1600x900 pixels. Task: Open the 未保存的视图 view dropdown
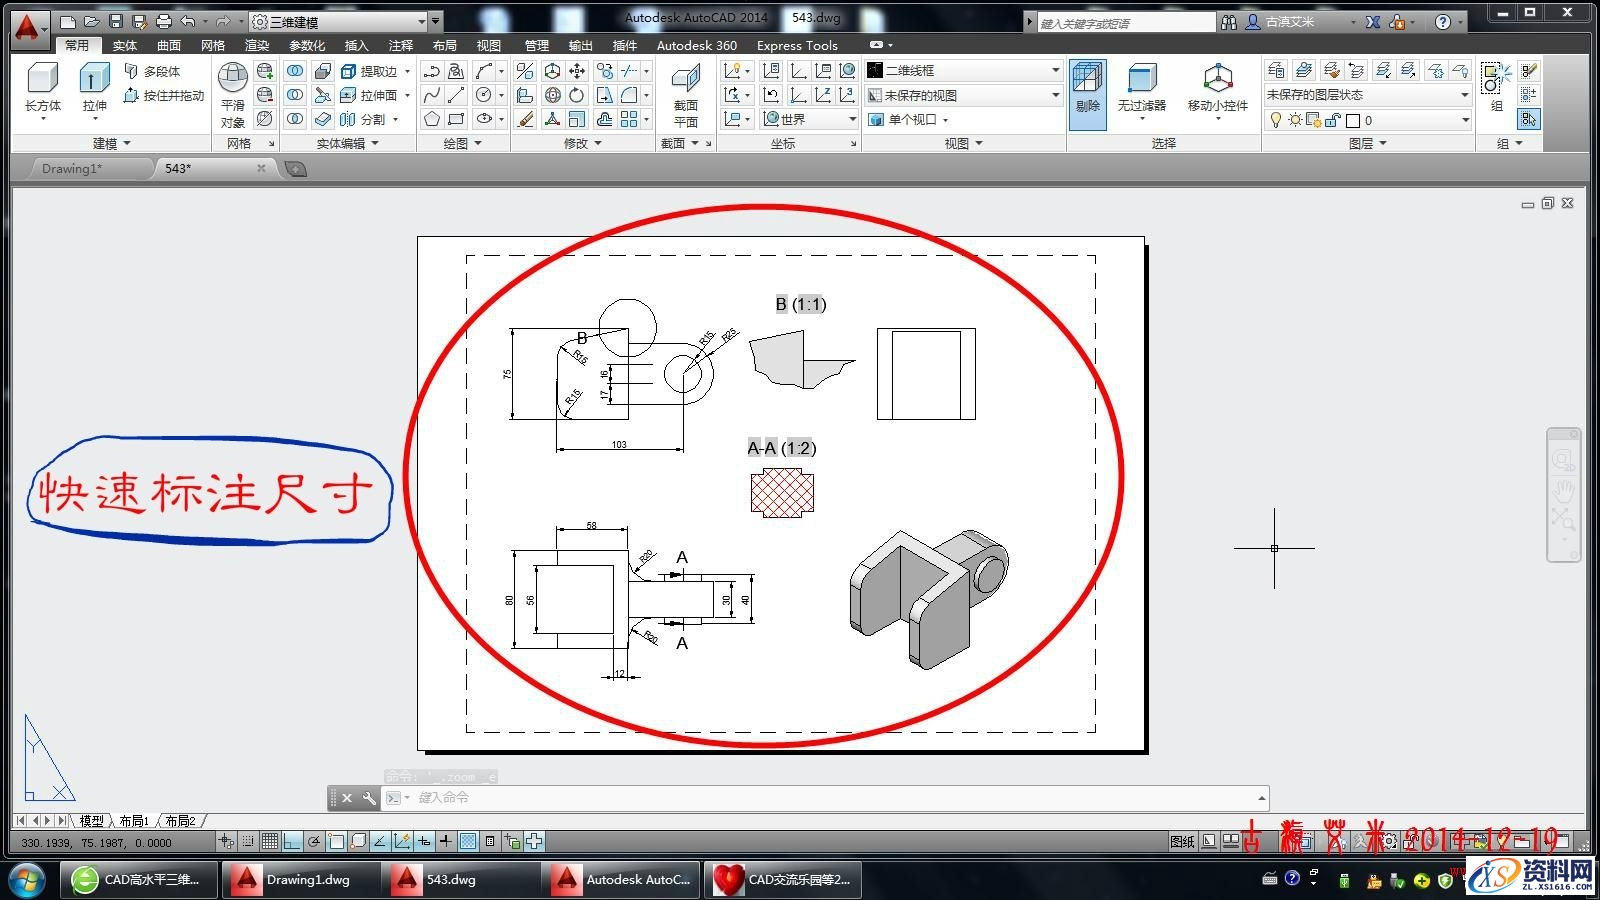[x=1056, y=95]
